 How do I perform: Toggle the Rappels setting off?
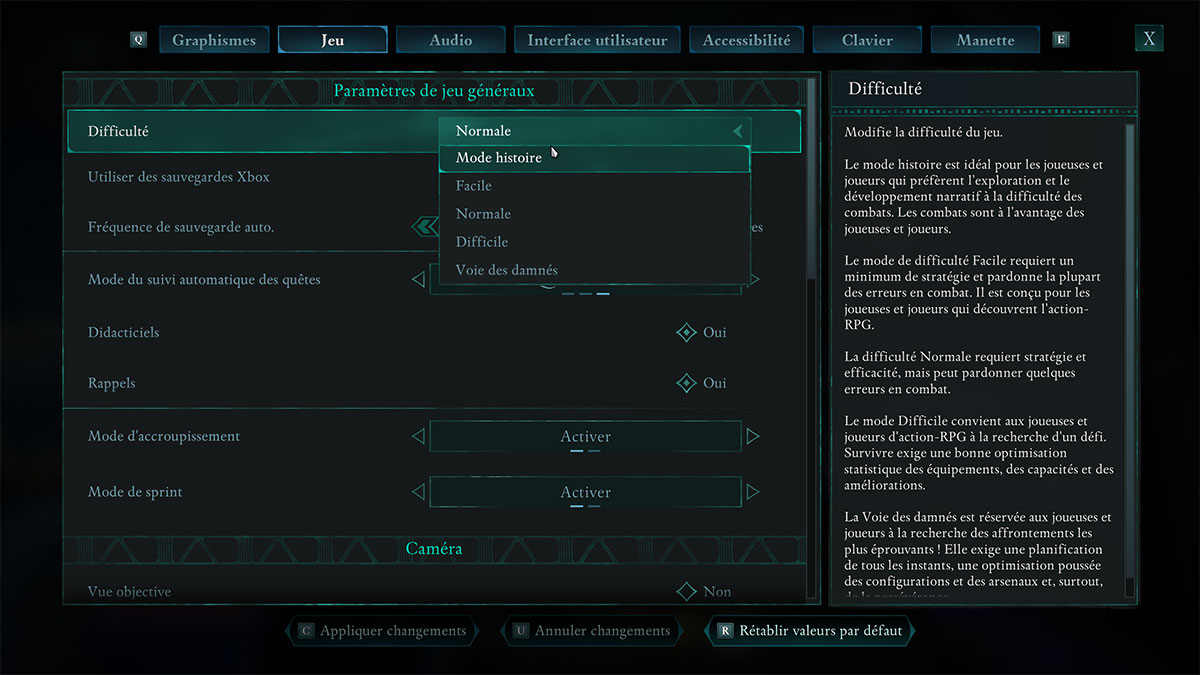click(686, 383)
